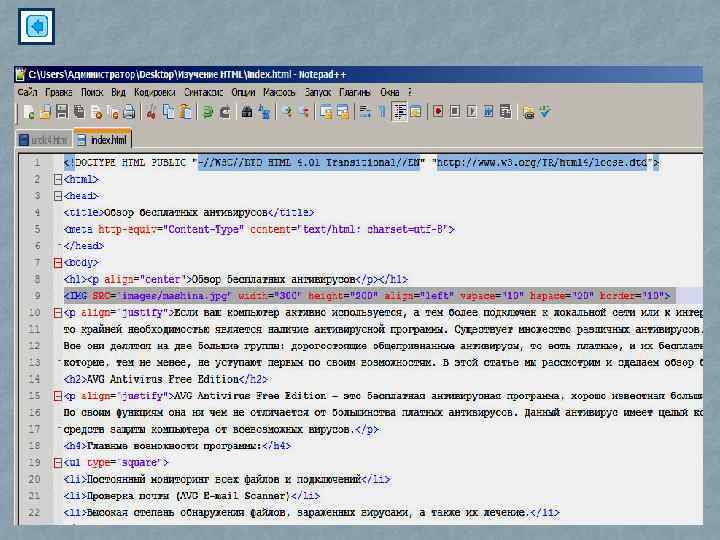Zoom out with the Zoom Out icon
Image resolution: width=720 pixels, height=540 pixels.
(304, 112)
